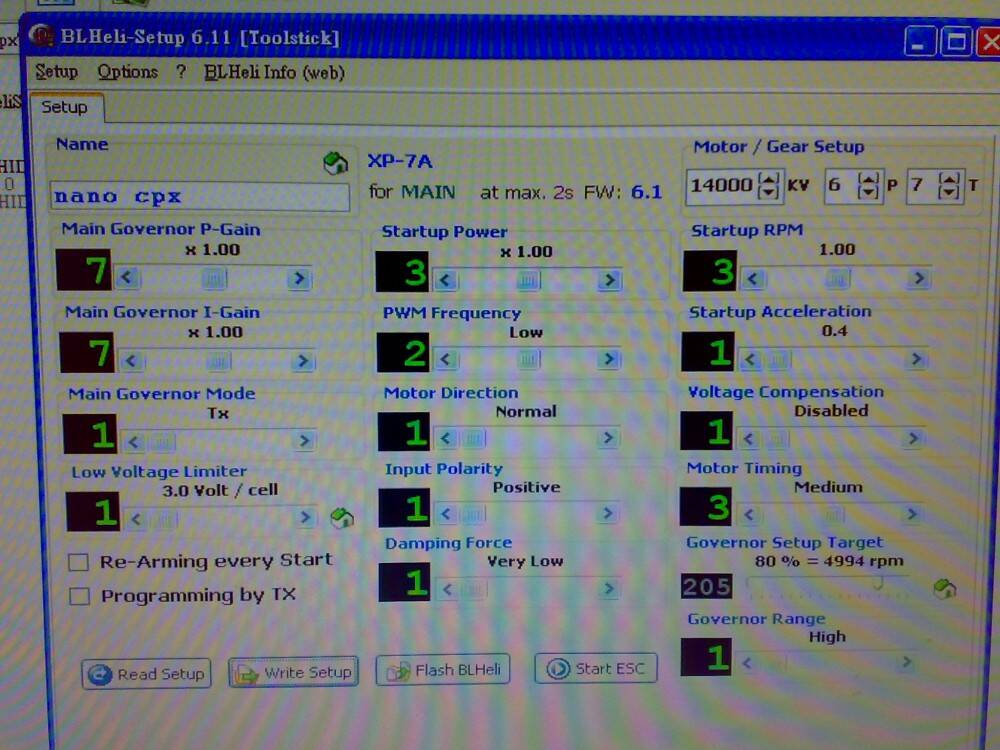Increase motor KV value with spinner
This screenshot has height=750, width=1000.
[x=768, y=179]
